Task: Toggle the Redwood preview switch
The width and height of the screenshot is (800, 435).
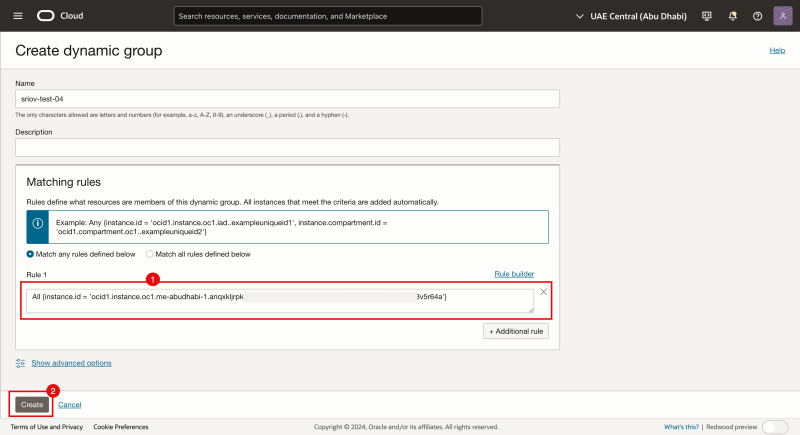Action: [x=774, y=427]
